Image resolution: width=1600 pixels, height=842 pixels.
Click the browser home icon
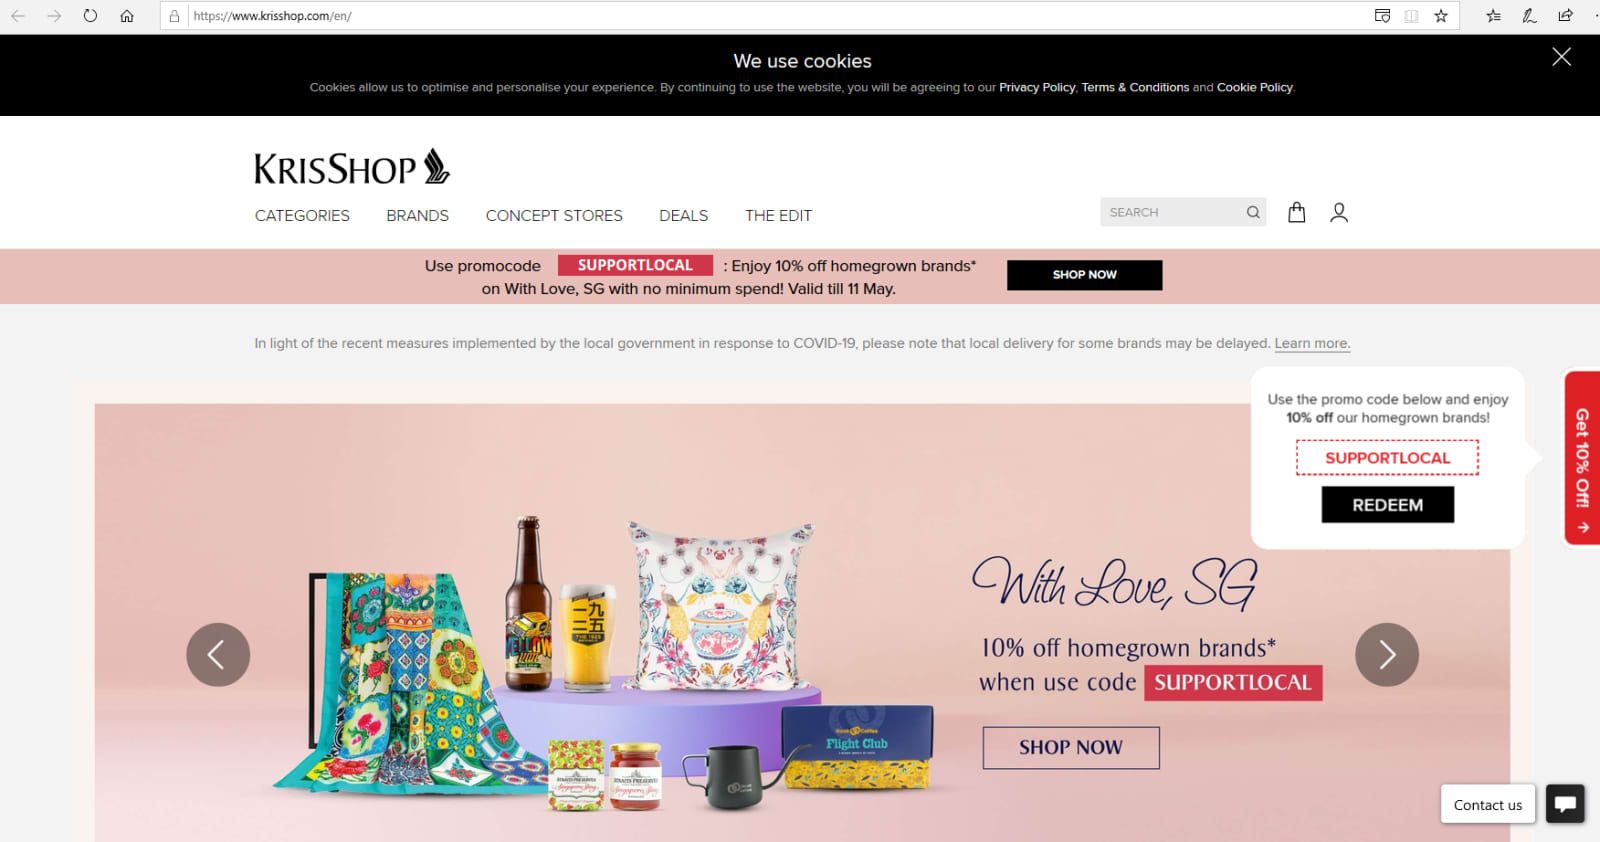click(127, 16)
